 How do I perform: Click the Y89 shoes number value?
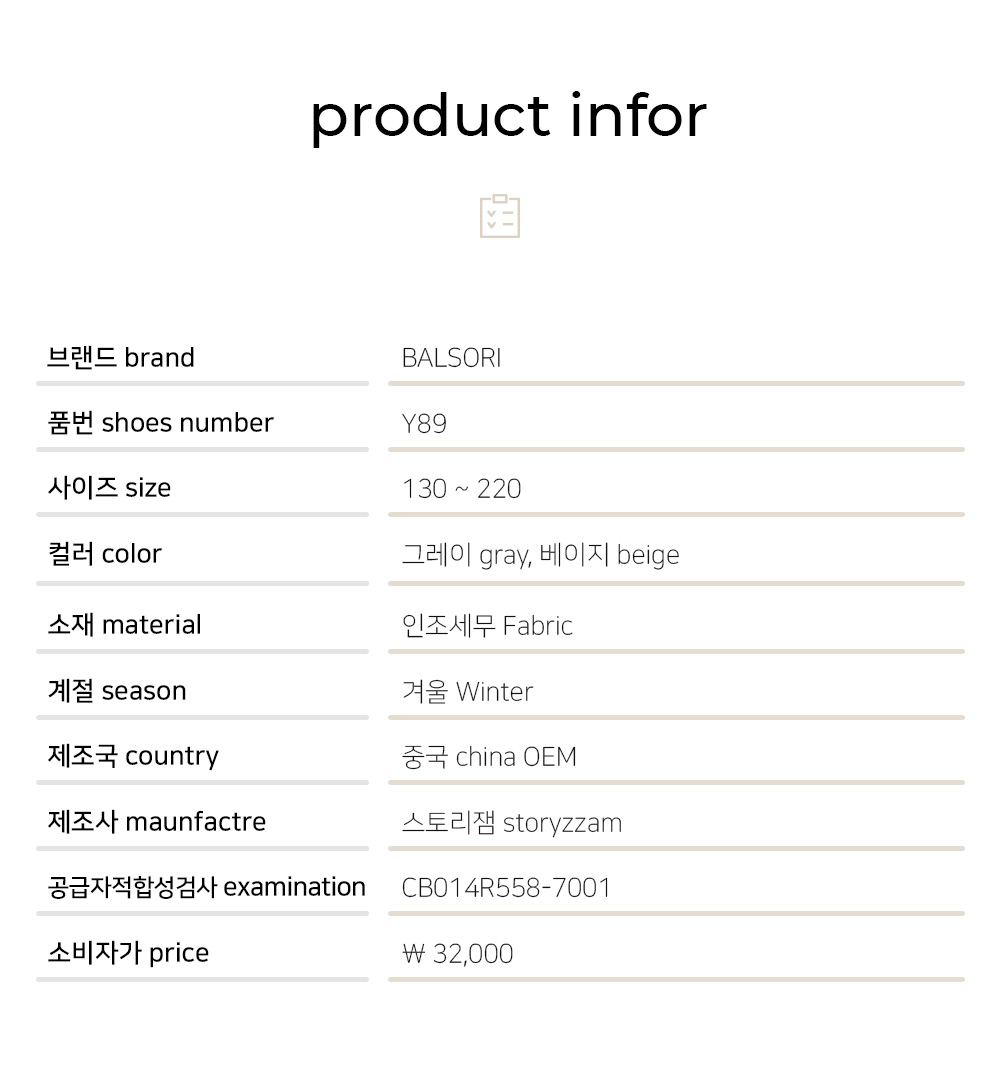tap(424, 424)
